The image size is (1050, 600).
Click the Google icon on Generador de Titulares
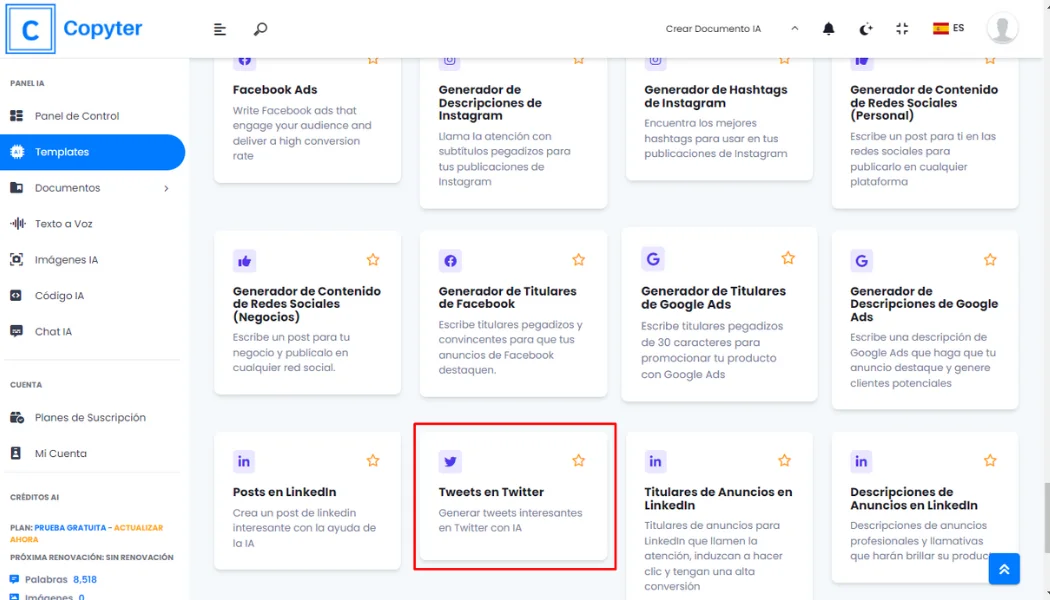pos(653,259)
